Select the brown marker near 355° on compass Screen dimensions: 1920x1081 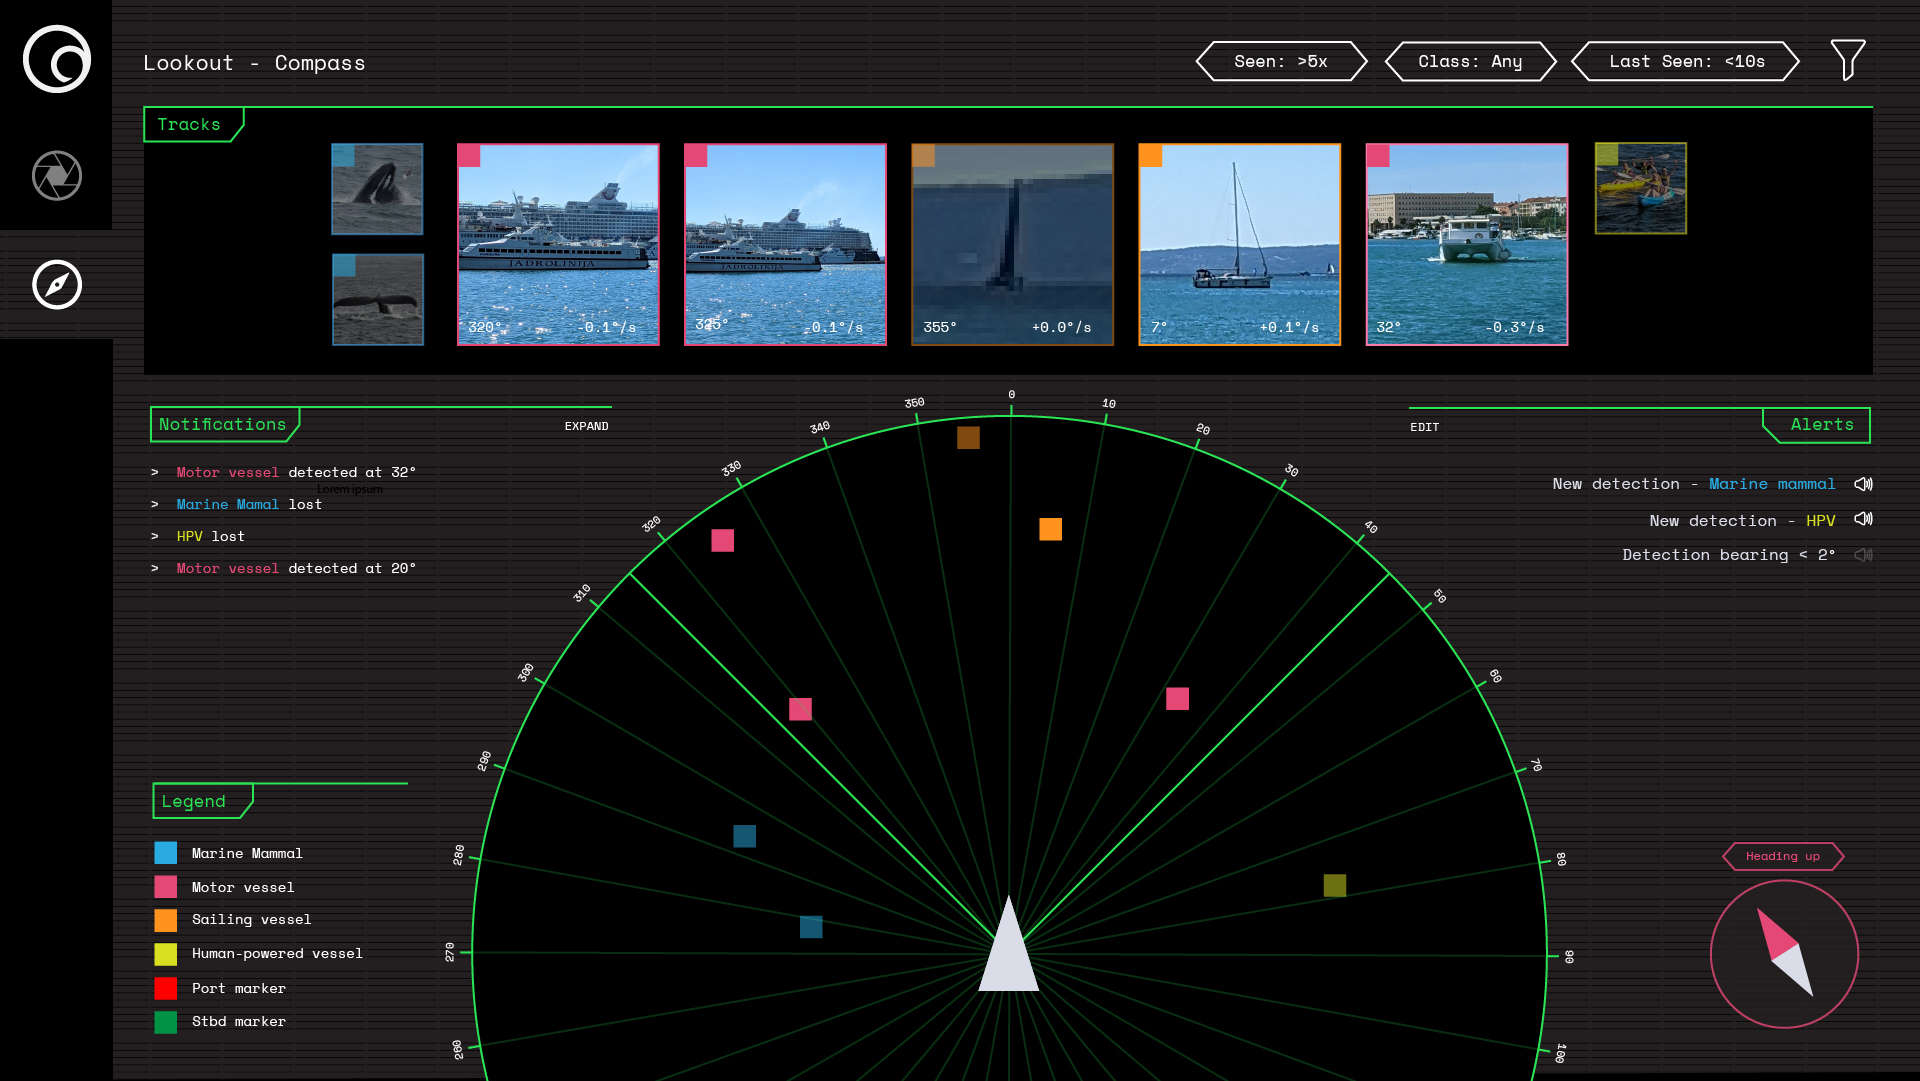click(x=968, y=438)
